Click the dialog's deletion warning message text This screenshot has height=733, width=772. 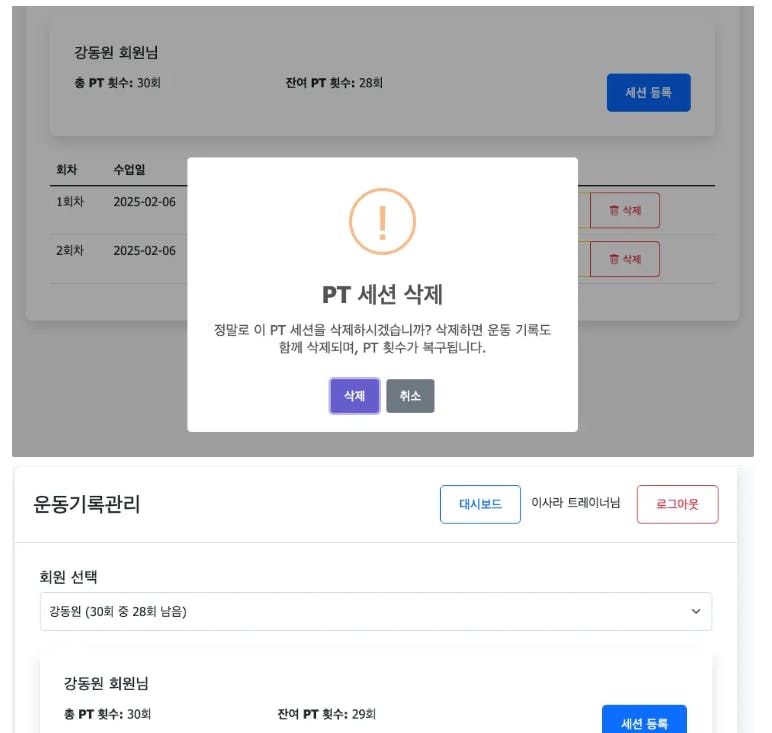[x=382, y=339]
